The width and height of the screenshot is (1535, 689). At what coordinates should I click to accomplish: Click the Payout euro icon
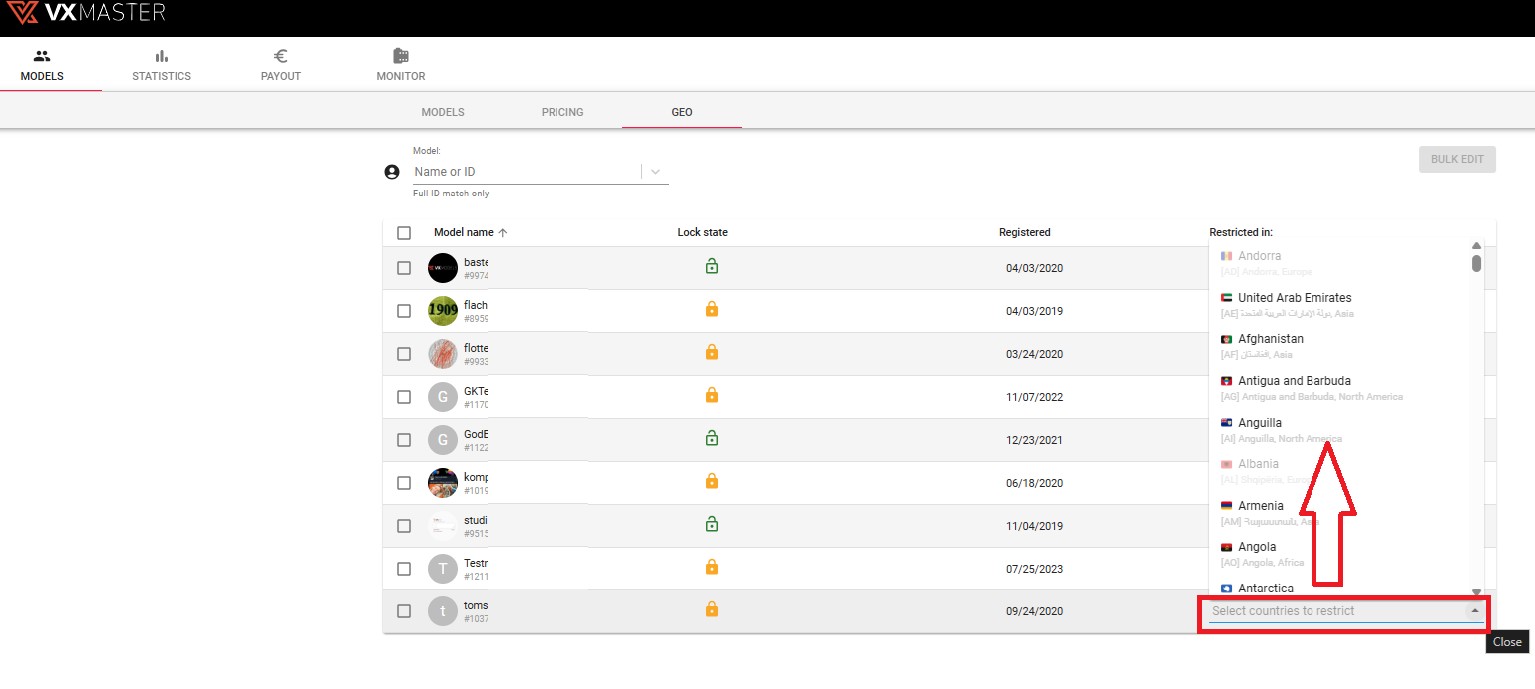coord(281,57)
